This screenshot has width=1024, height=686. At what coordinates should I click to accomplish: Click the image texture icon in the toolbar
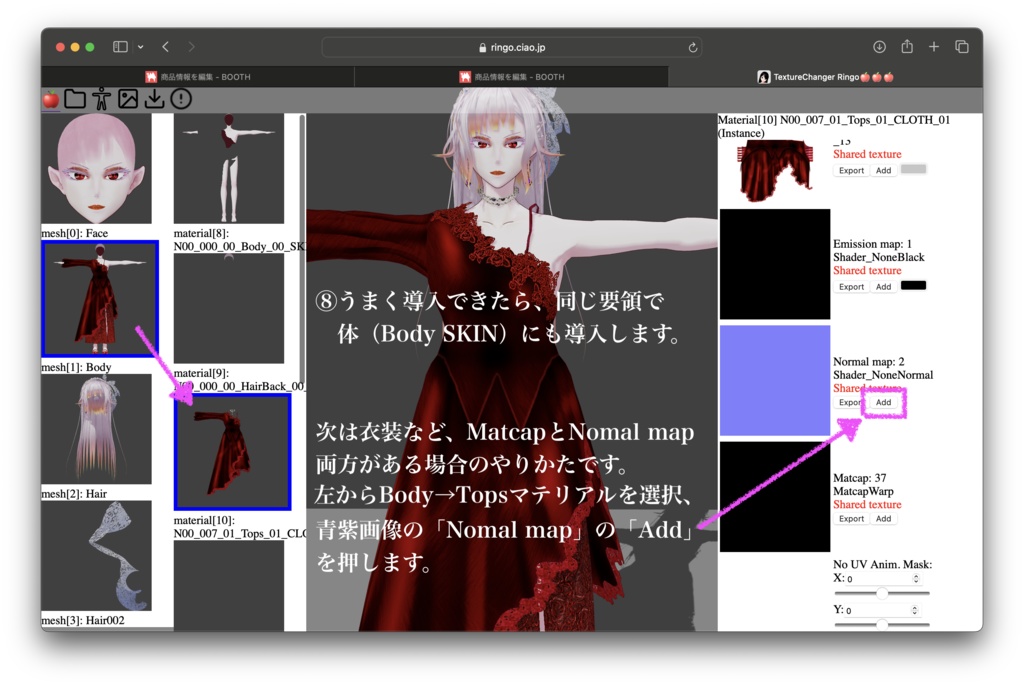(x=127, y=100)
